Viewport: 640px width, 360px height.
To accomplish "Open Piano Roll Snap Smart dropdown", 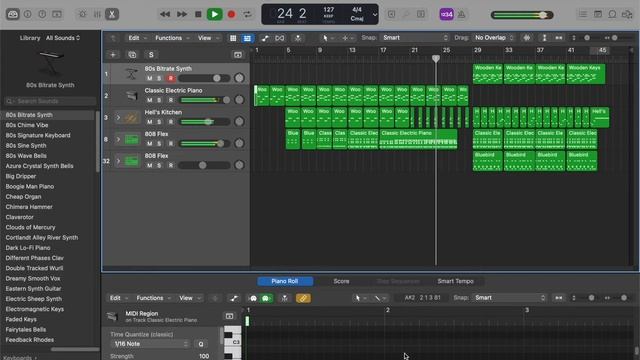I will [509, 298].
